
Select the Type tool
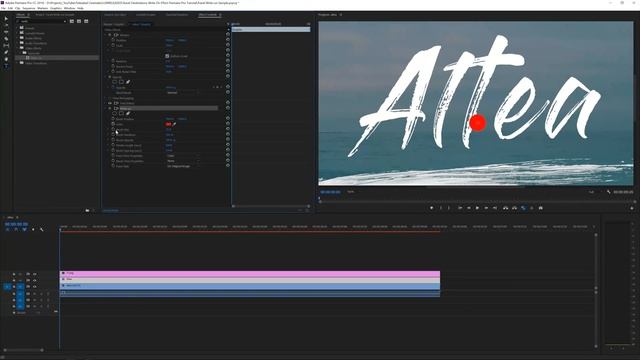[6, 66]
